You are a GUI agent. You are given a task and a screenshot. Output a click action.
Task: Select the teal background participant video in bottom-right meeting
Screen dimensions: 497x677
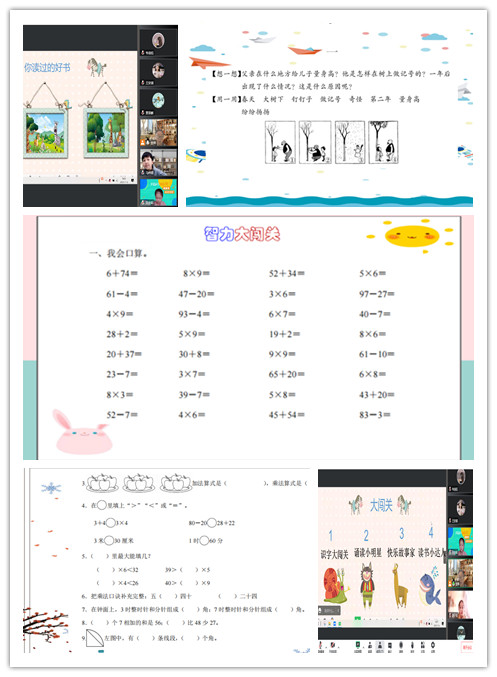point(460,541)
